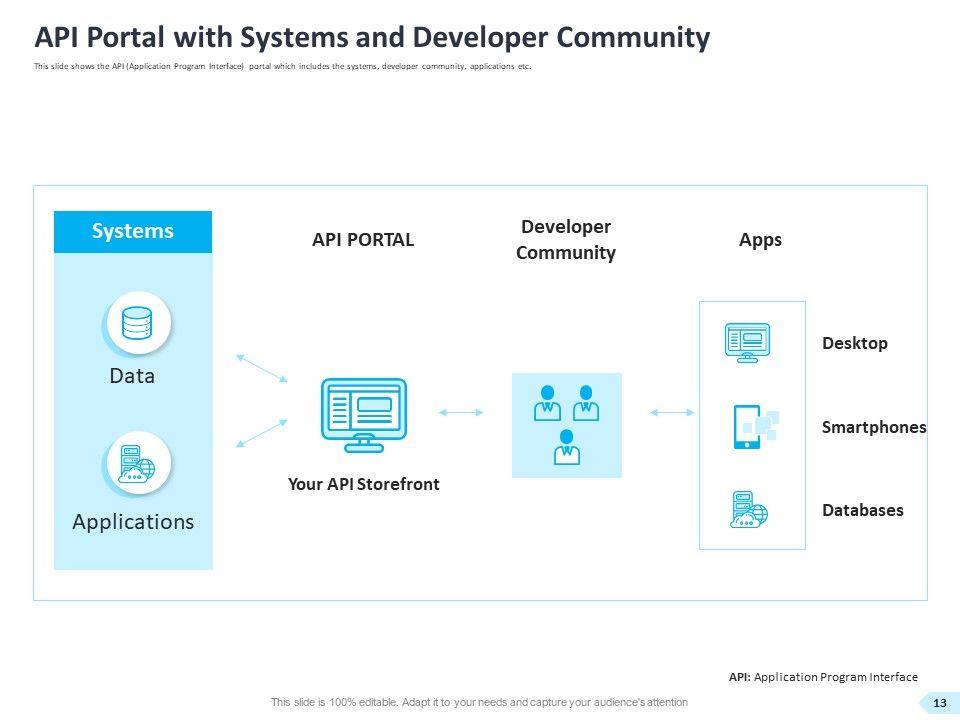Screen dimensions: 960x720
Task: Select the API Application Program Interface footnote
Action: [822, 677]
